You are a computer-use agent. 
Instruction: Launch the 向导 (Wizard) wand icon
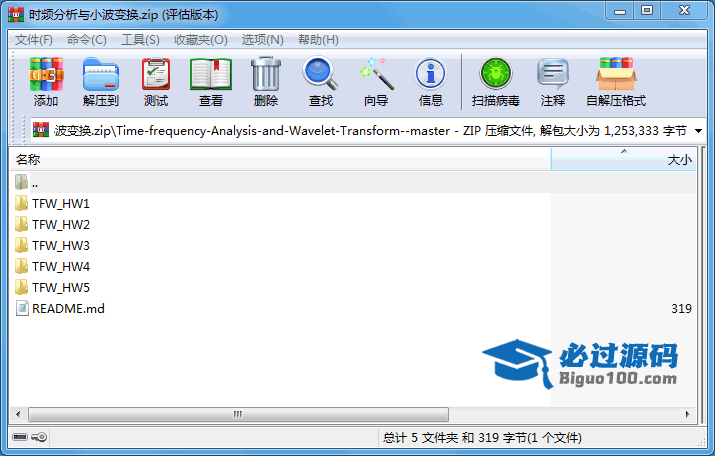tap(376, 73)
